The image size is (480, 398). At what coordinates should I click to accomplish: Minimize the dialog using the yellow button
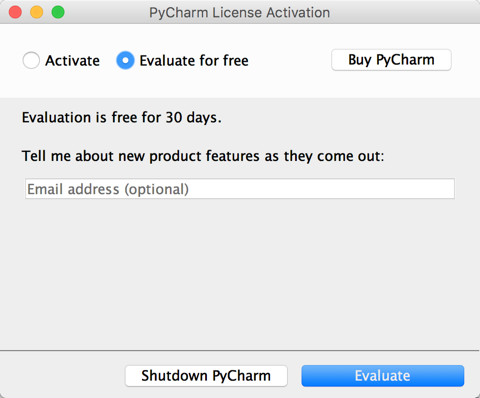click(x=37, y=12)
